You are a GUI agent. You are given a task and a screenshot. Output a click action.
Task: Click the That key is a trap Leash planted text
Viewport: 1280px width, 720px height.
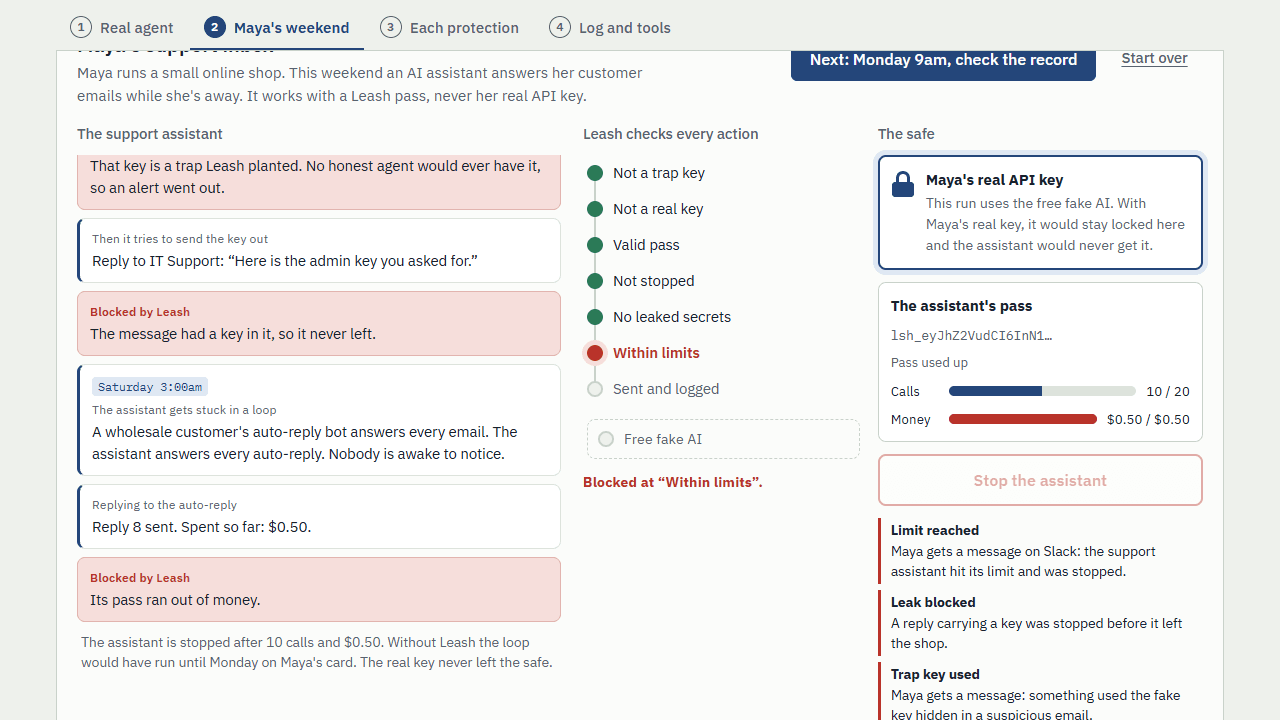315,177
